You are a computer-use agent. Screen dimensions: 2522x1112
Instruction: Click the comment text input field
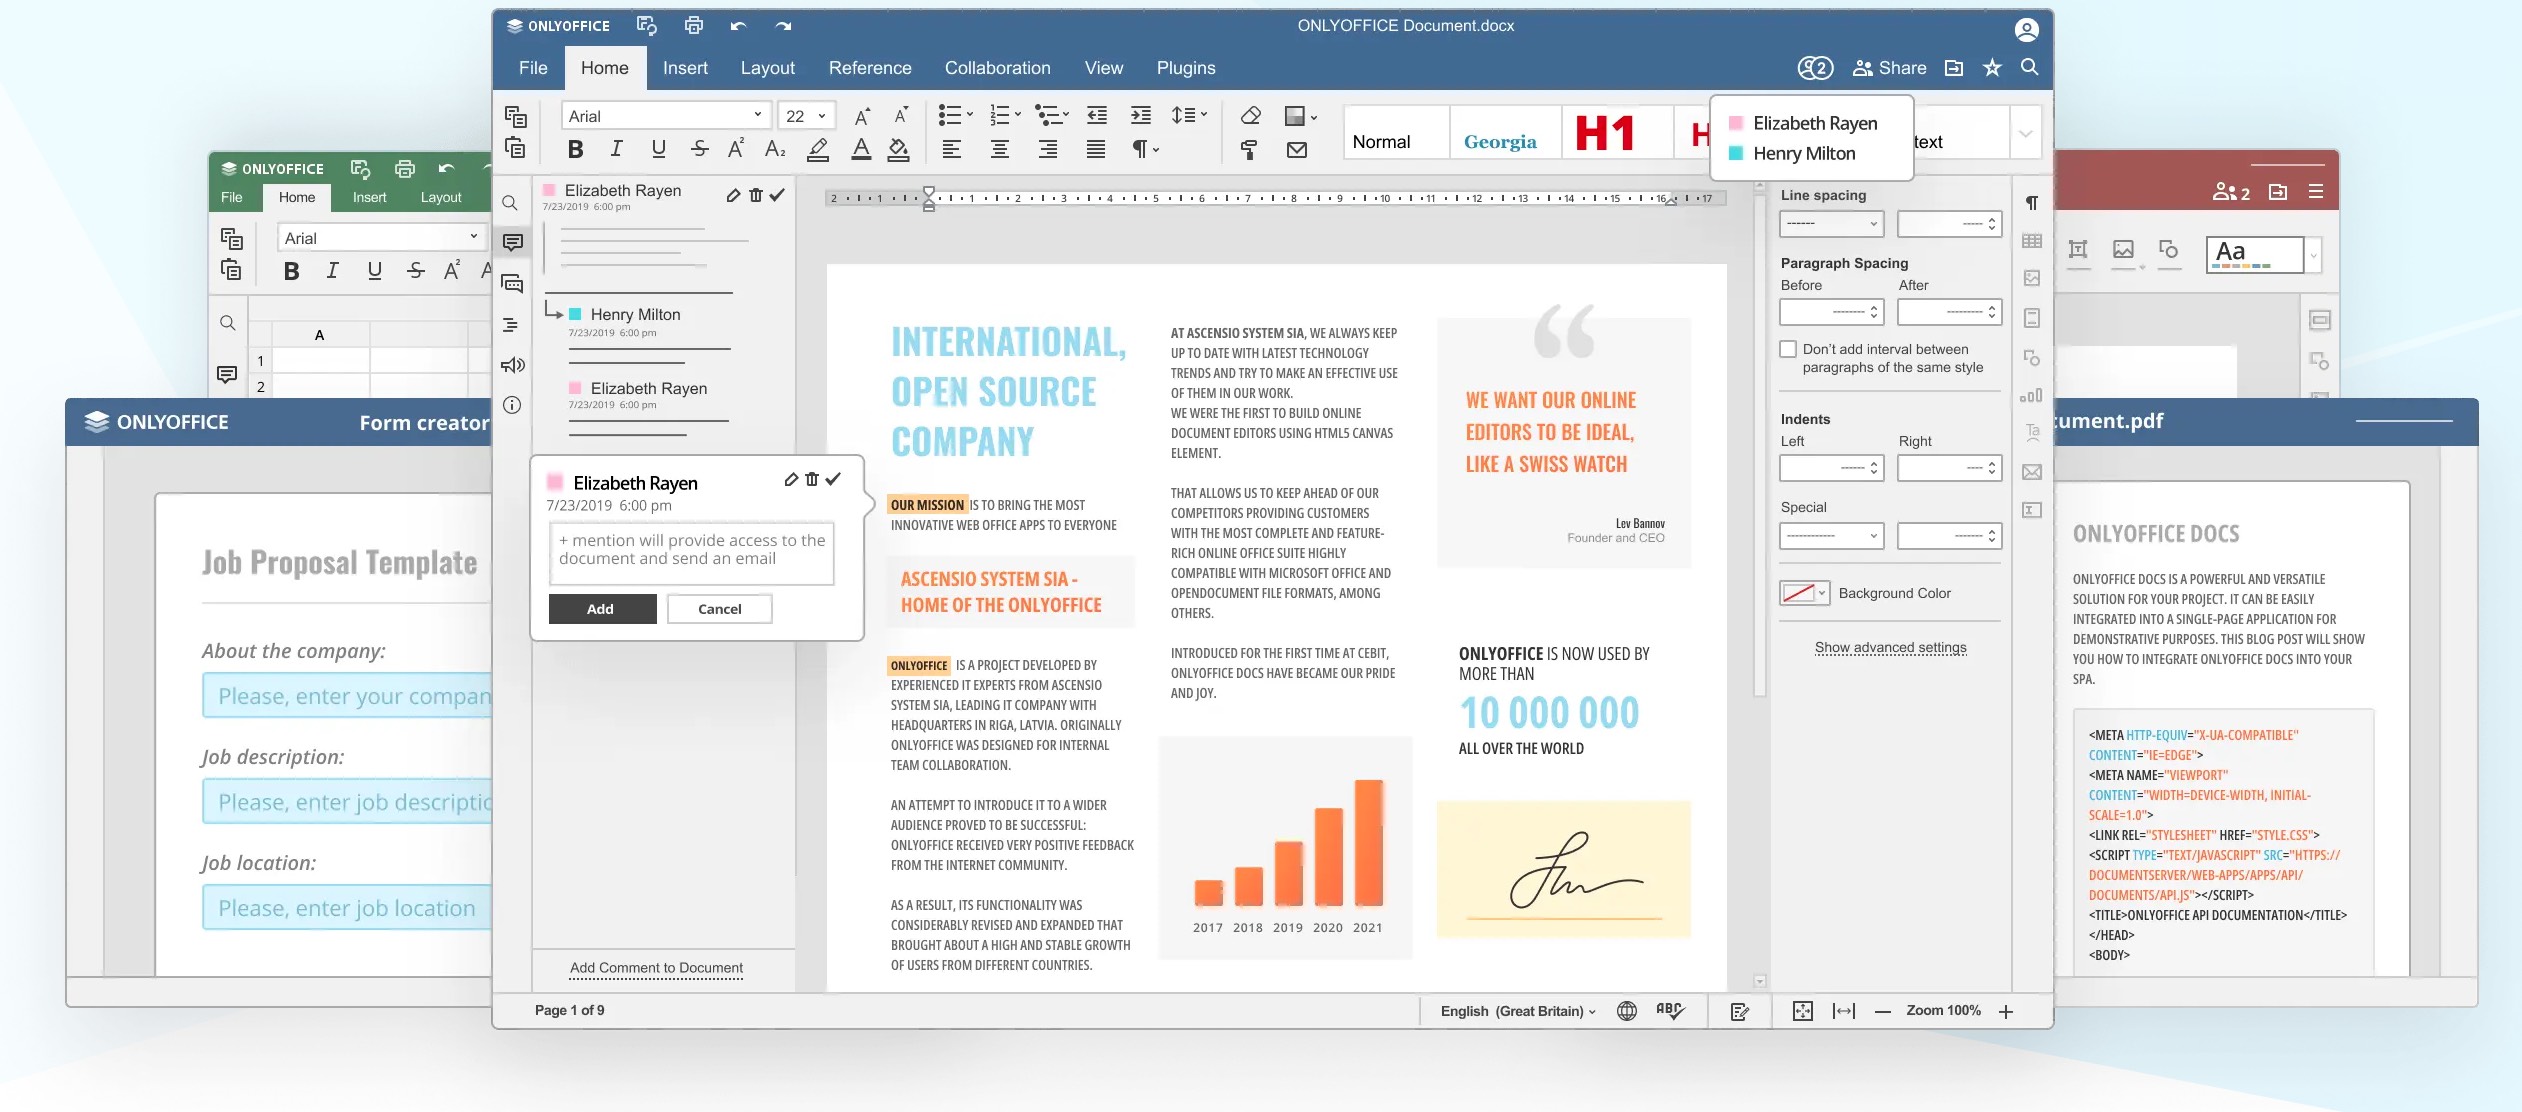(x=692, y=553)
